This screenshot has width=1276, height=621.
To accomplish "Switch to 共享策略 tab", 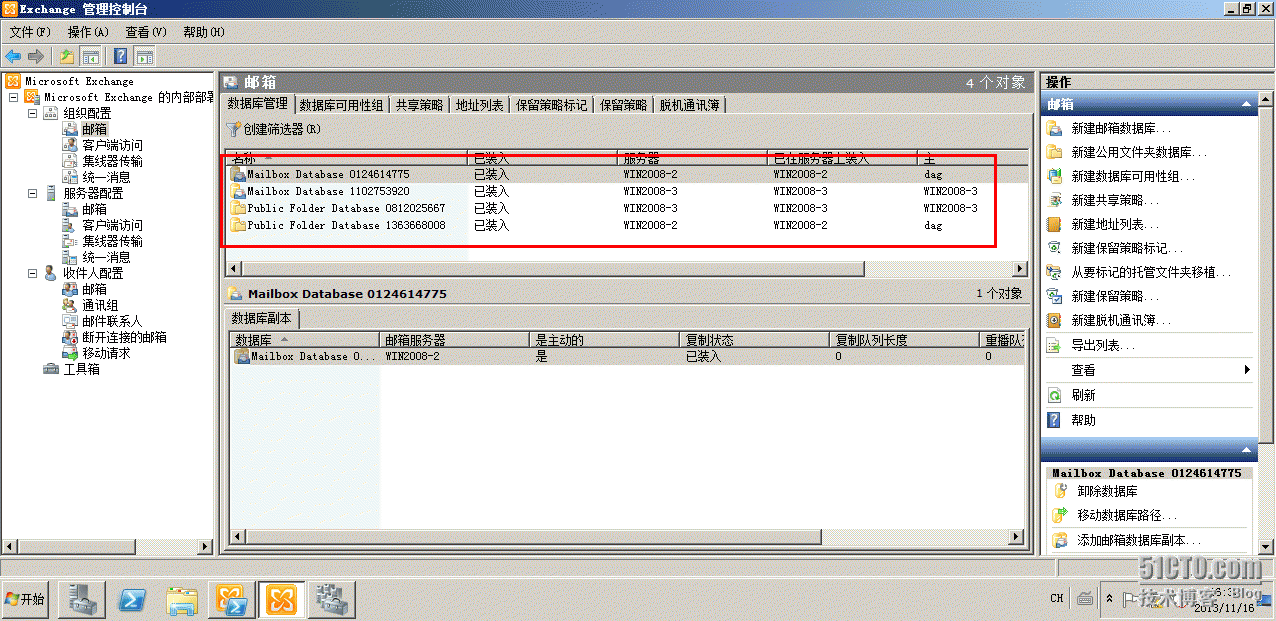I will 419,105.
